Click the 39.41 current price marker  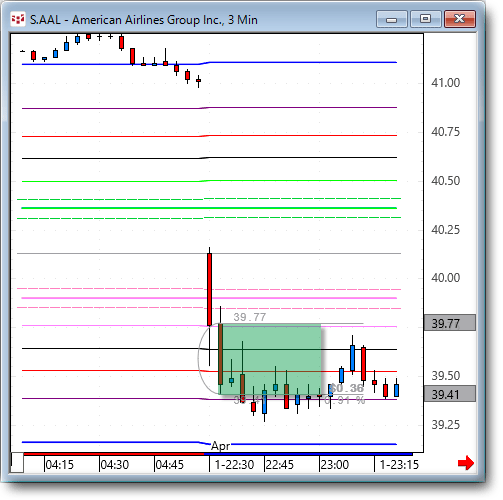tap(450, 394)
